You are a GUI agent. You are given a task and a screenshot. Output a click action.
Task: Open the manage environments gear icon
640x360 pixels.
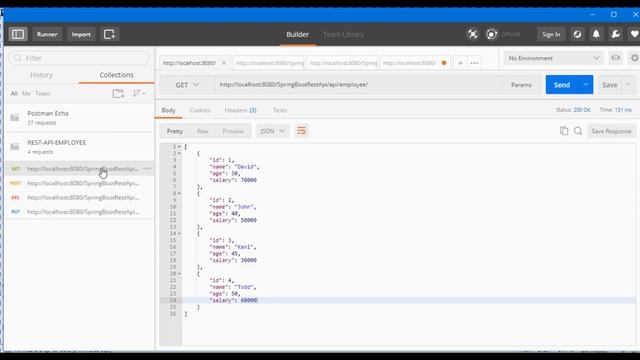click(x=634, y=58)
